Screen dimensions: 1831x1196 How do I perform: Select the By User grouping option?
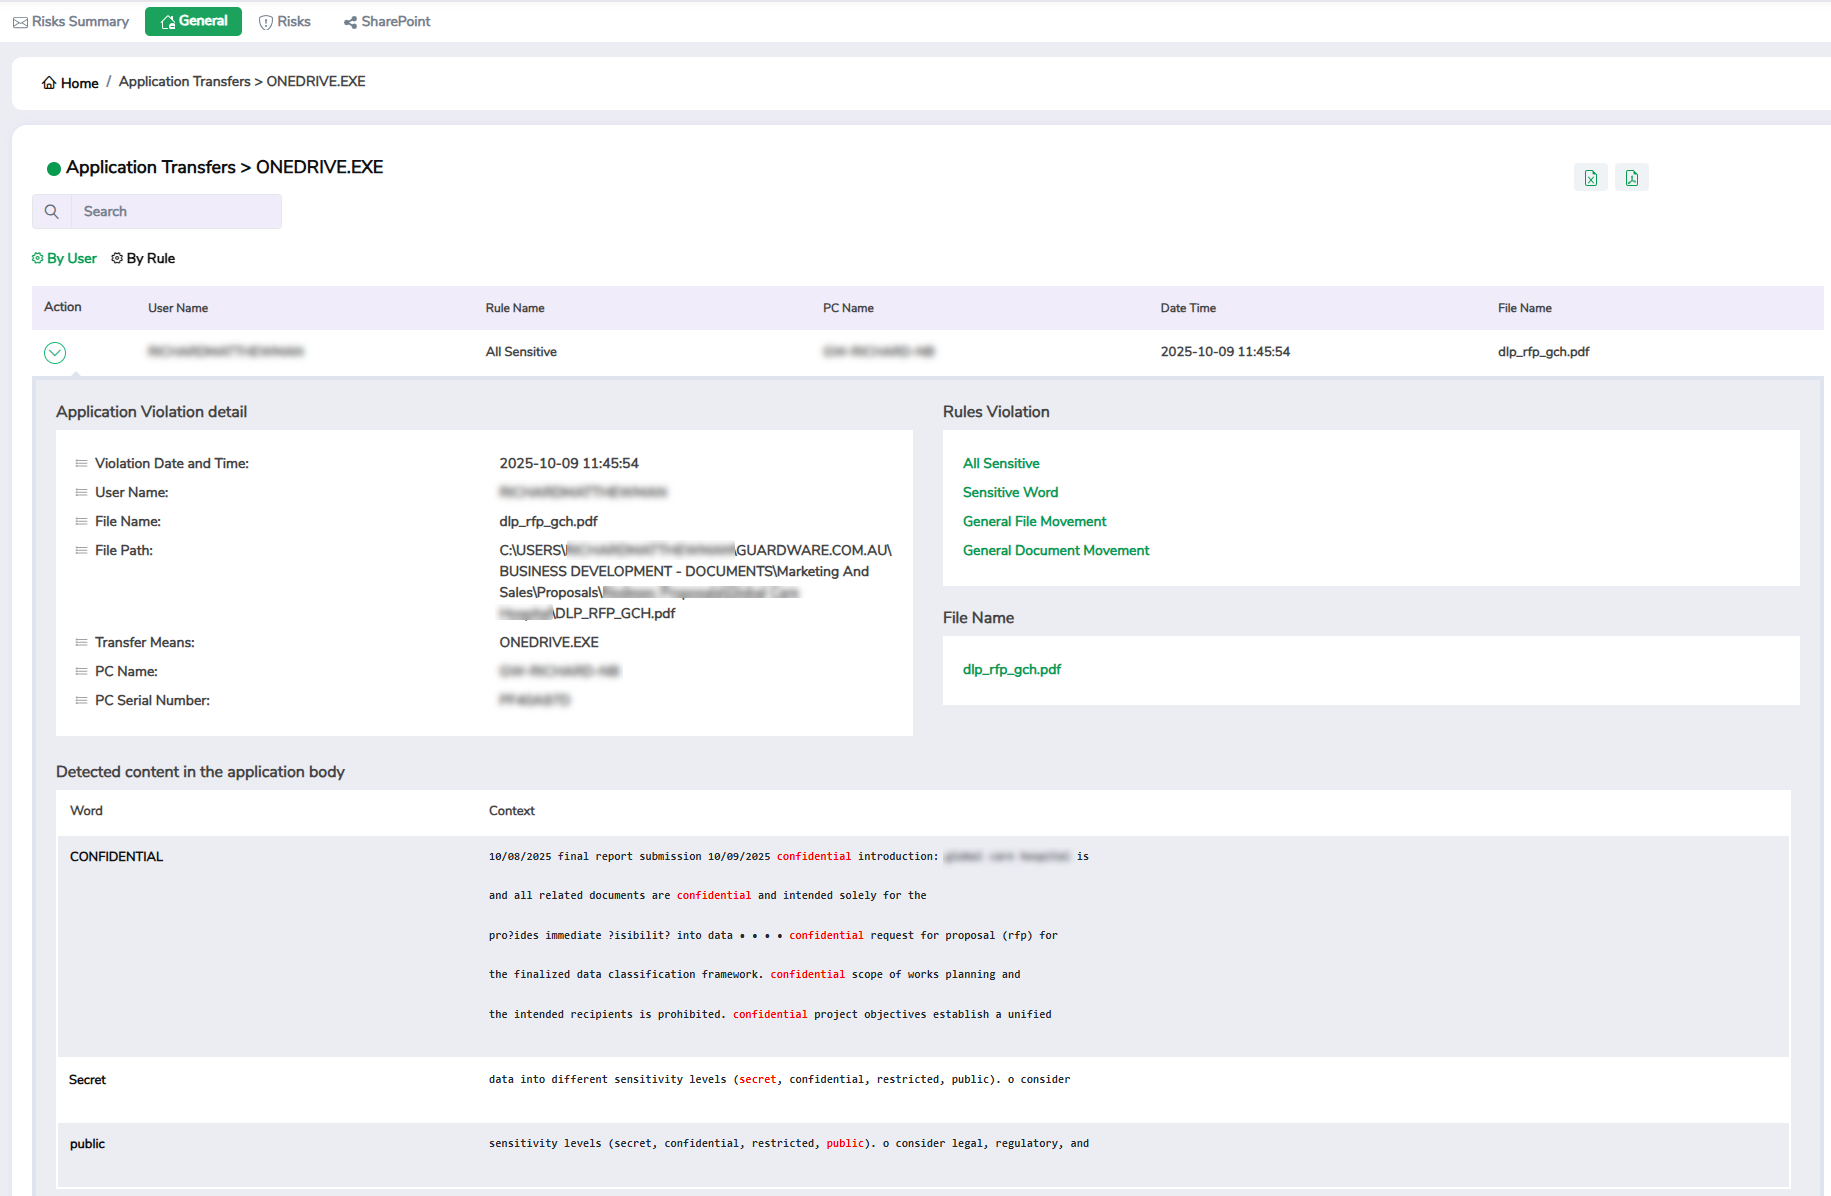(x=64, y=259)
